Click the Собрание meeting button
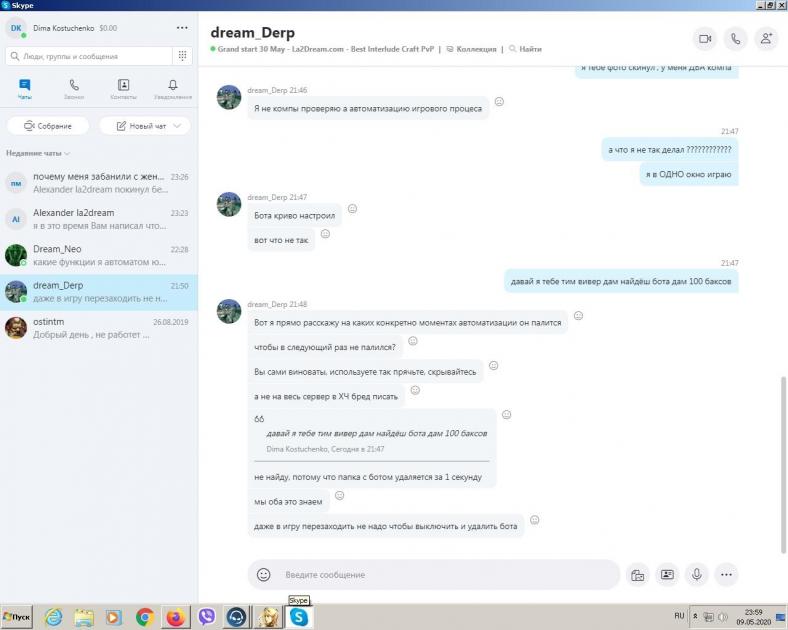Screen dimensions: 788x630 pyautogui.click(x=48, y=126)
